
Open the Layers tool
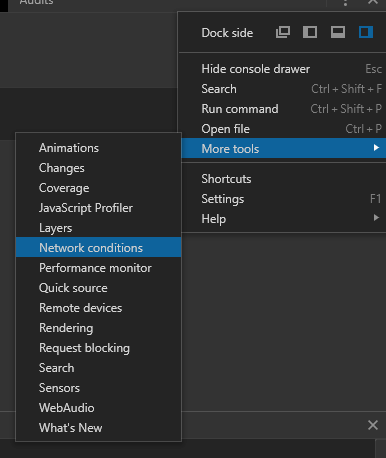tap(99, 228)
